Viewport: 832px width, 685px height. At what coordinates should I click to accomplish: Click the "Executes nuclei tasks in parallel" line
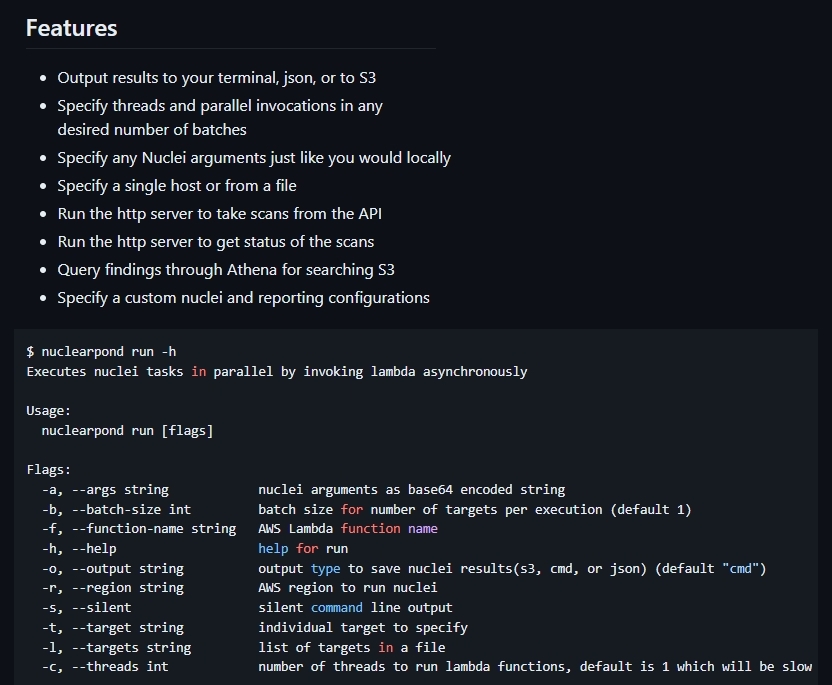[276, 371]
